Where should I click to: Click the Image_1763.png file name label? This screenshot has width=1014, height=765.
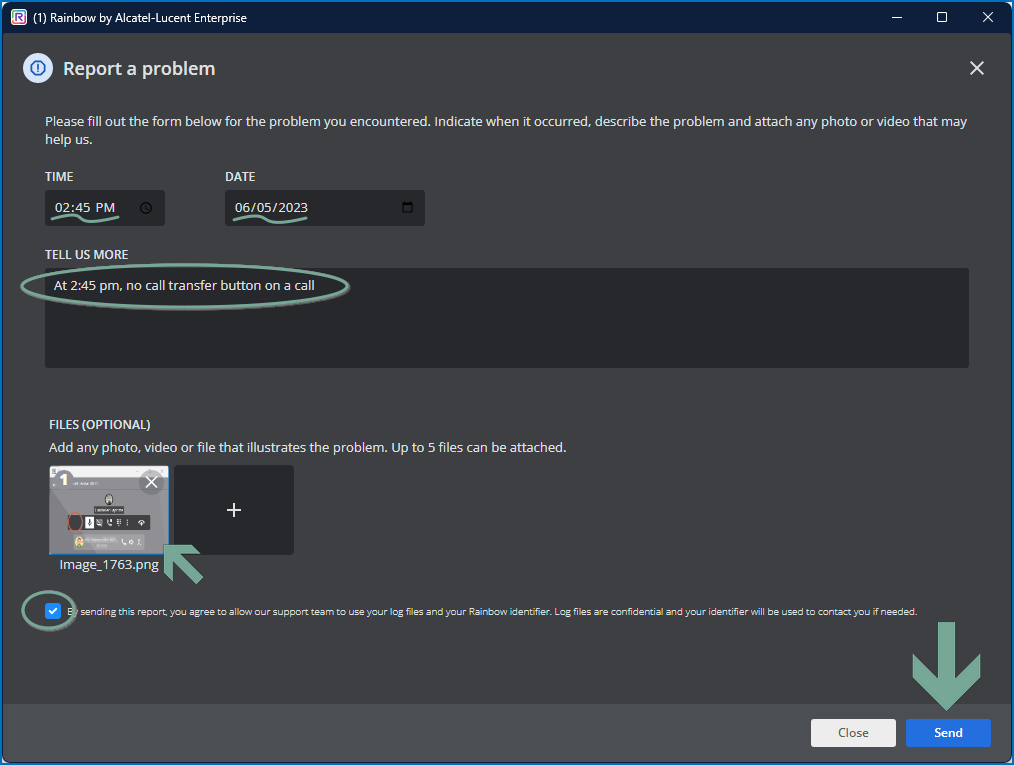tap(108, 565)
